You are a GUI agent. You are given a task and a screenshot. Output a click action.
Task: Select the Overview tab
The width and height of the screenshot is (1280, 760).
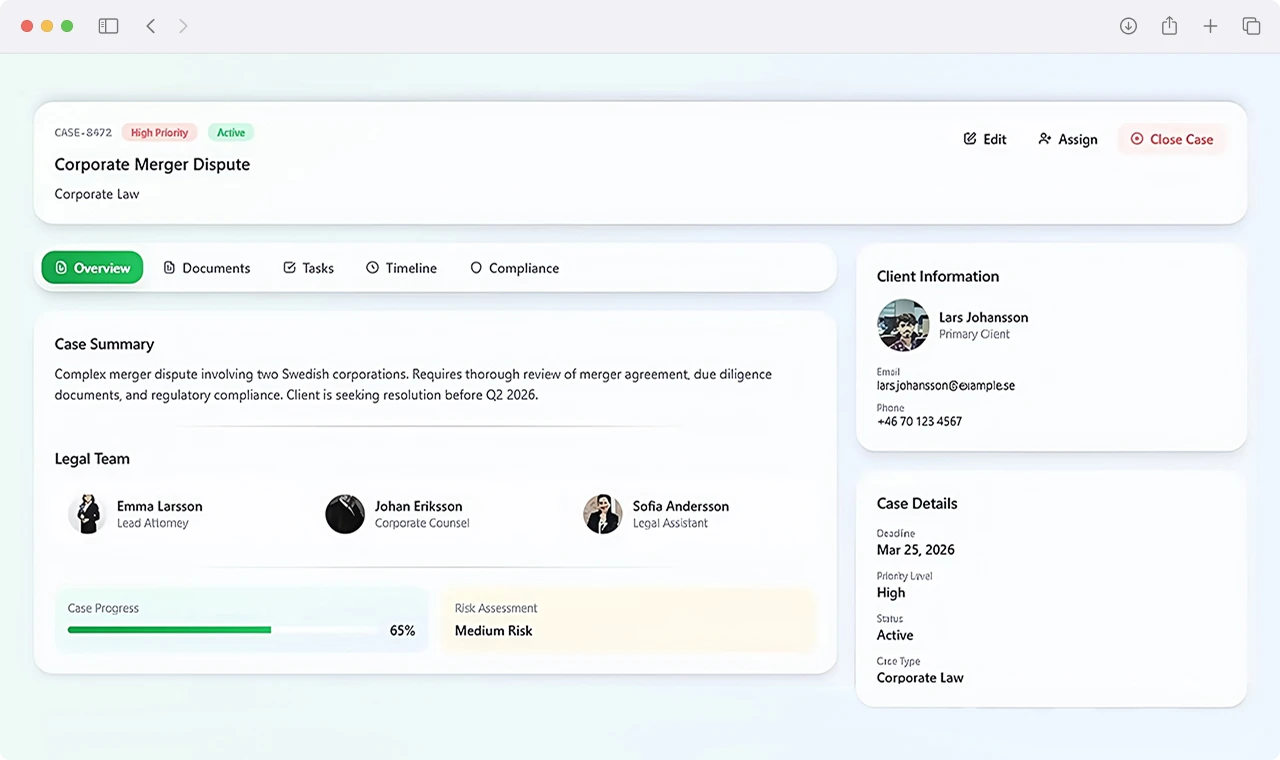(x=92, y=268)
